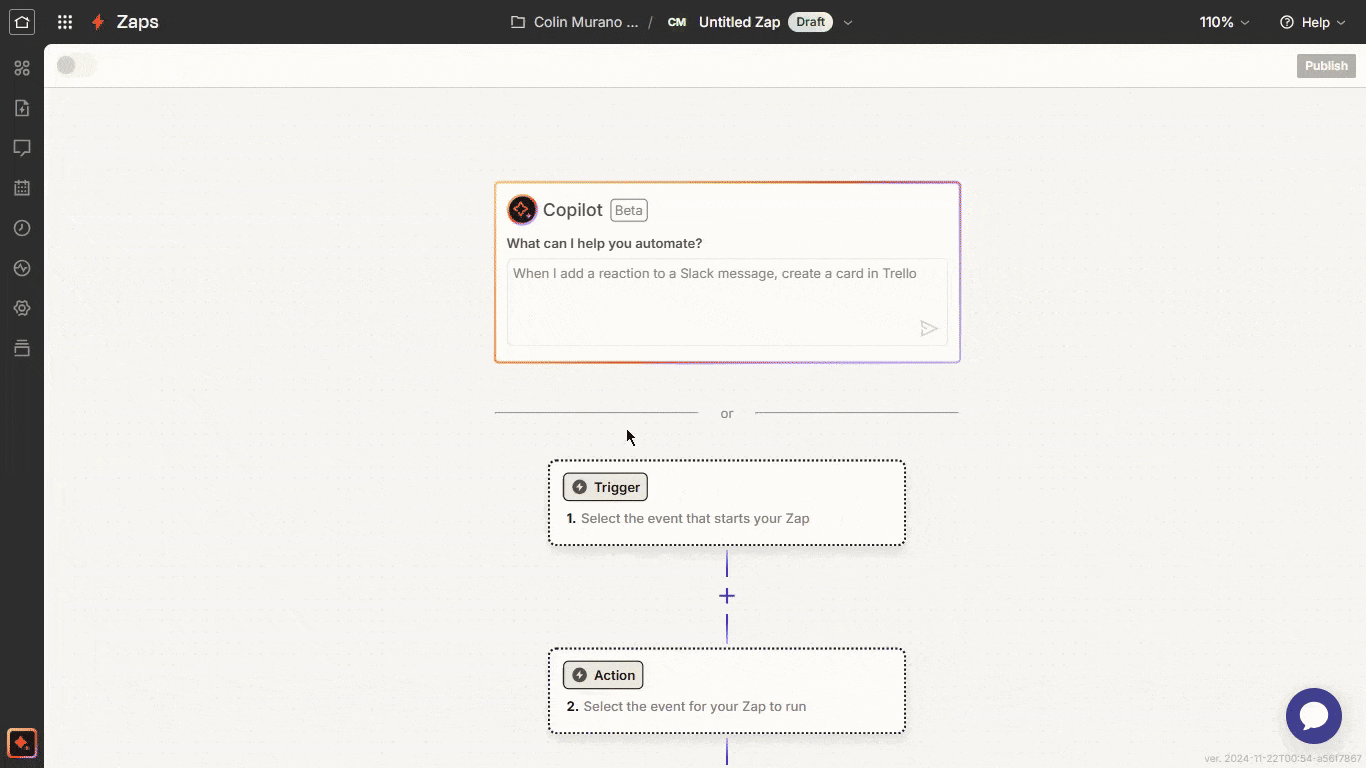Click the Draft status badge
Image resolution: width=1366 pixels, height=768 pixels.
tap(810, 22)
